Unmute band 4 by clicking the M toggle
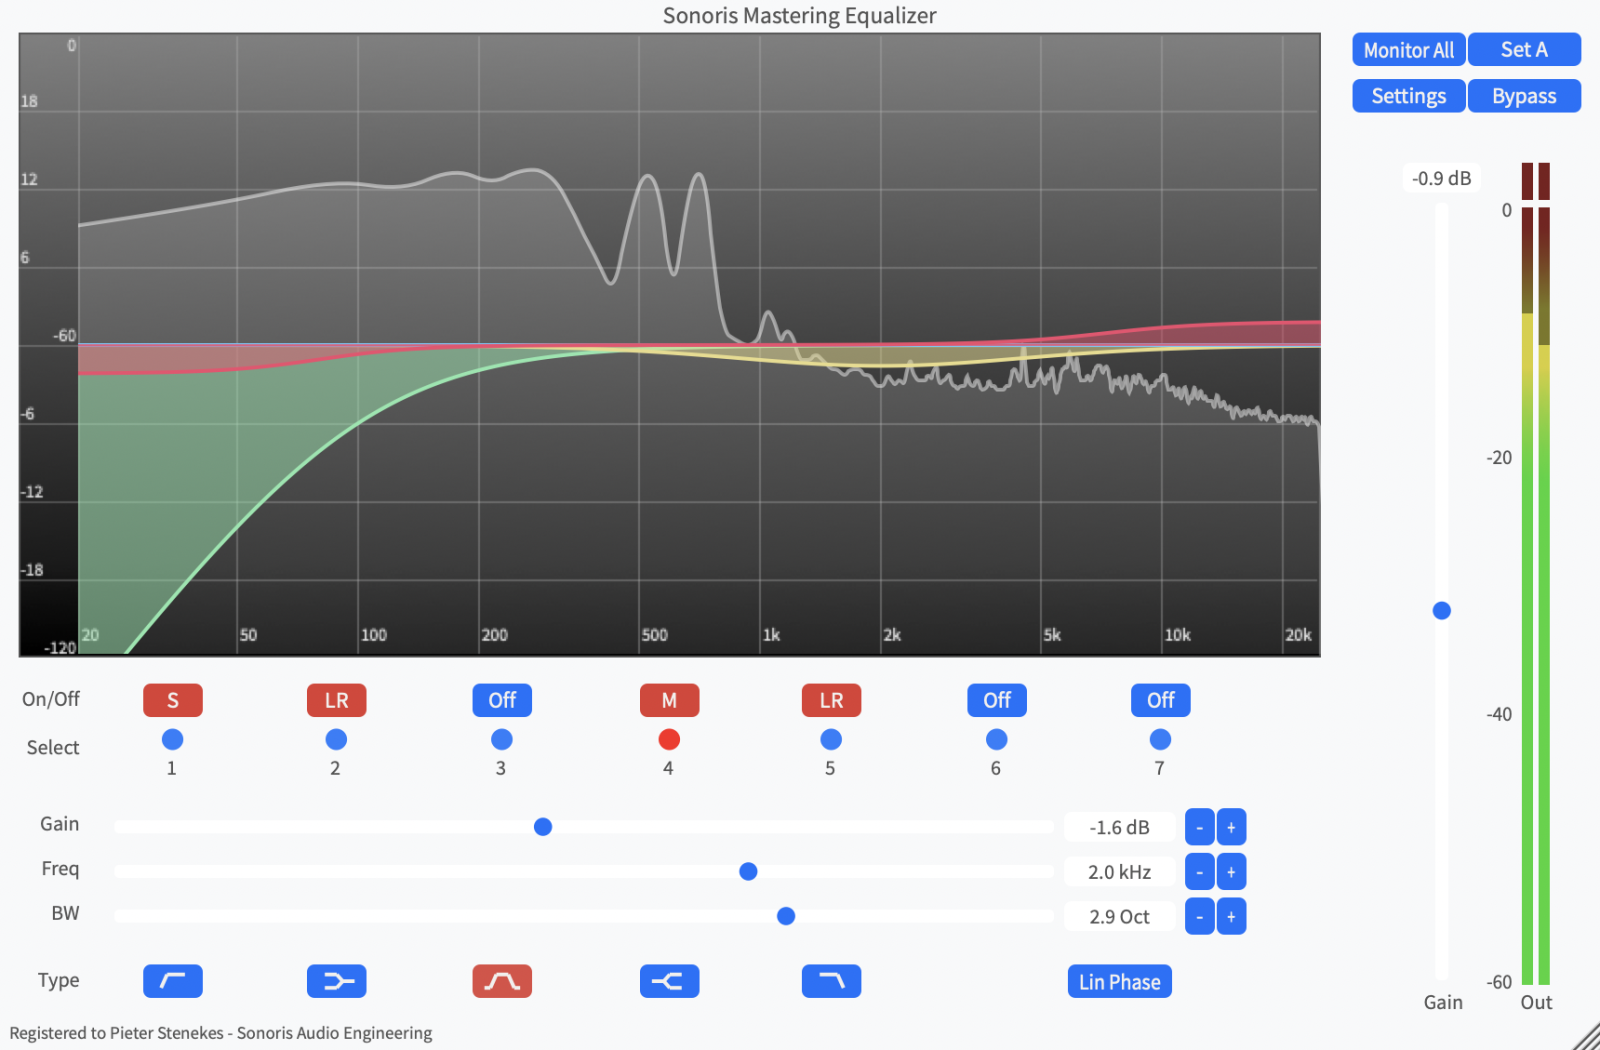The width and height of the screenshot is (1600, 1050). click(668, 700)
